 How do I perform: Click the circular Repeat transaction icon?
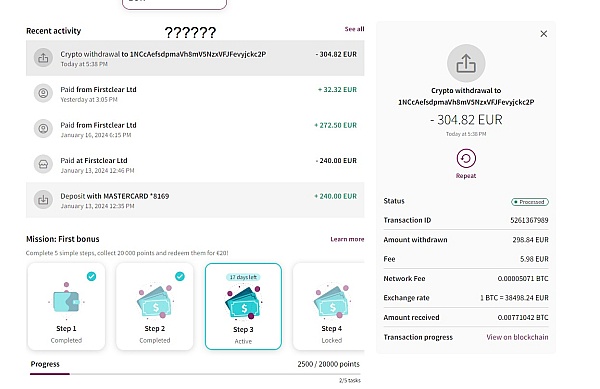click(466, 158)
